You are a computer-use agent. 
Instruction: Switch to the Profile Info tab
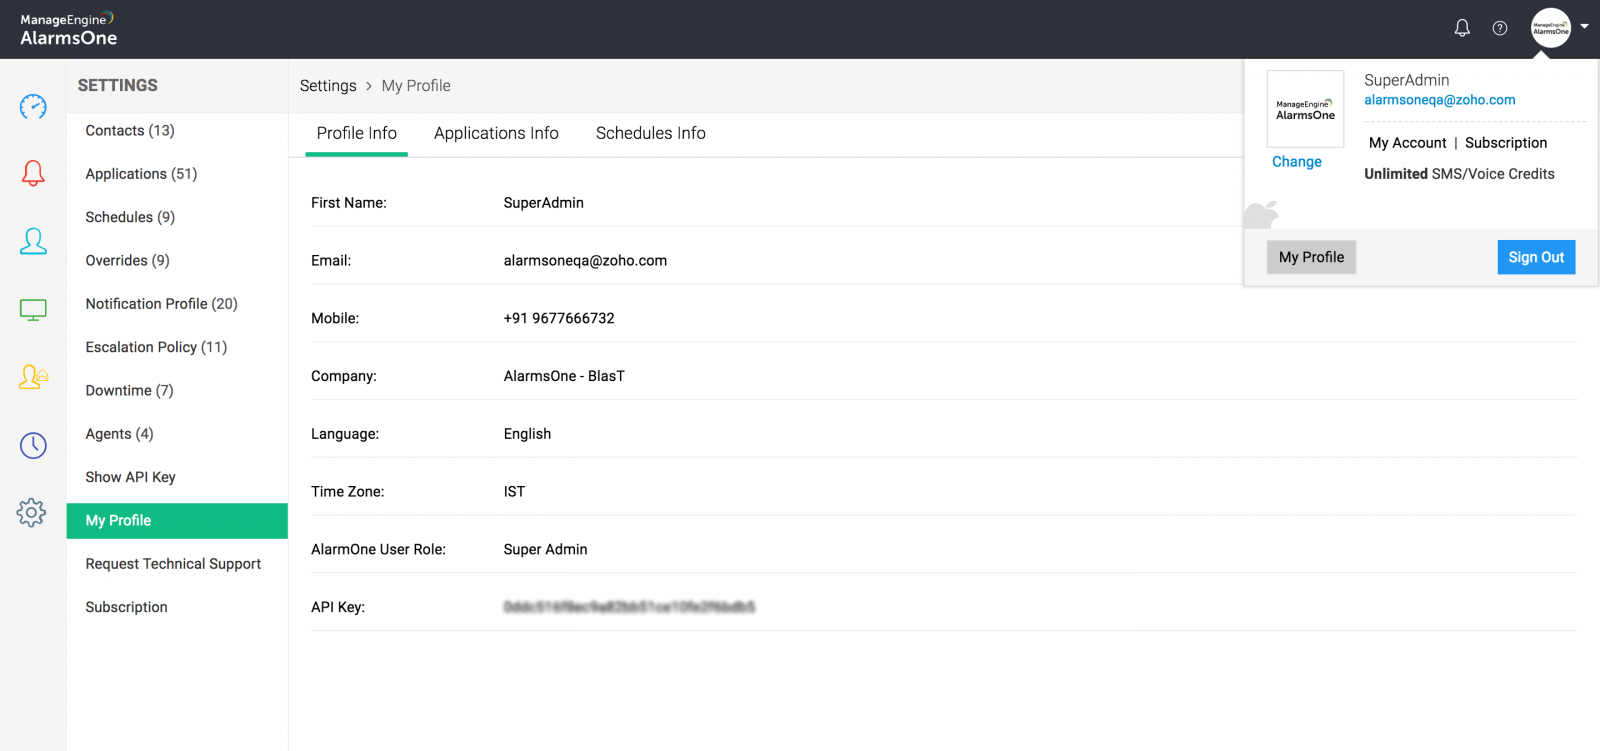[x=356, y=133]
